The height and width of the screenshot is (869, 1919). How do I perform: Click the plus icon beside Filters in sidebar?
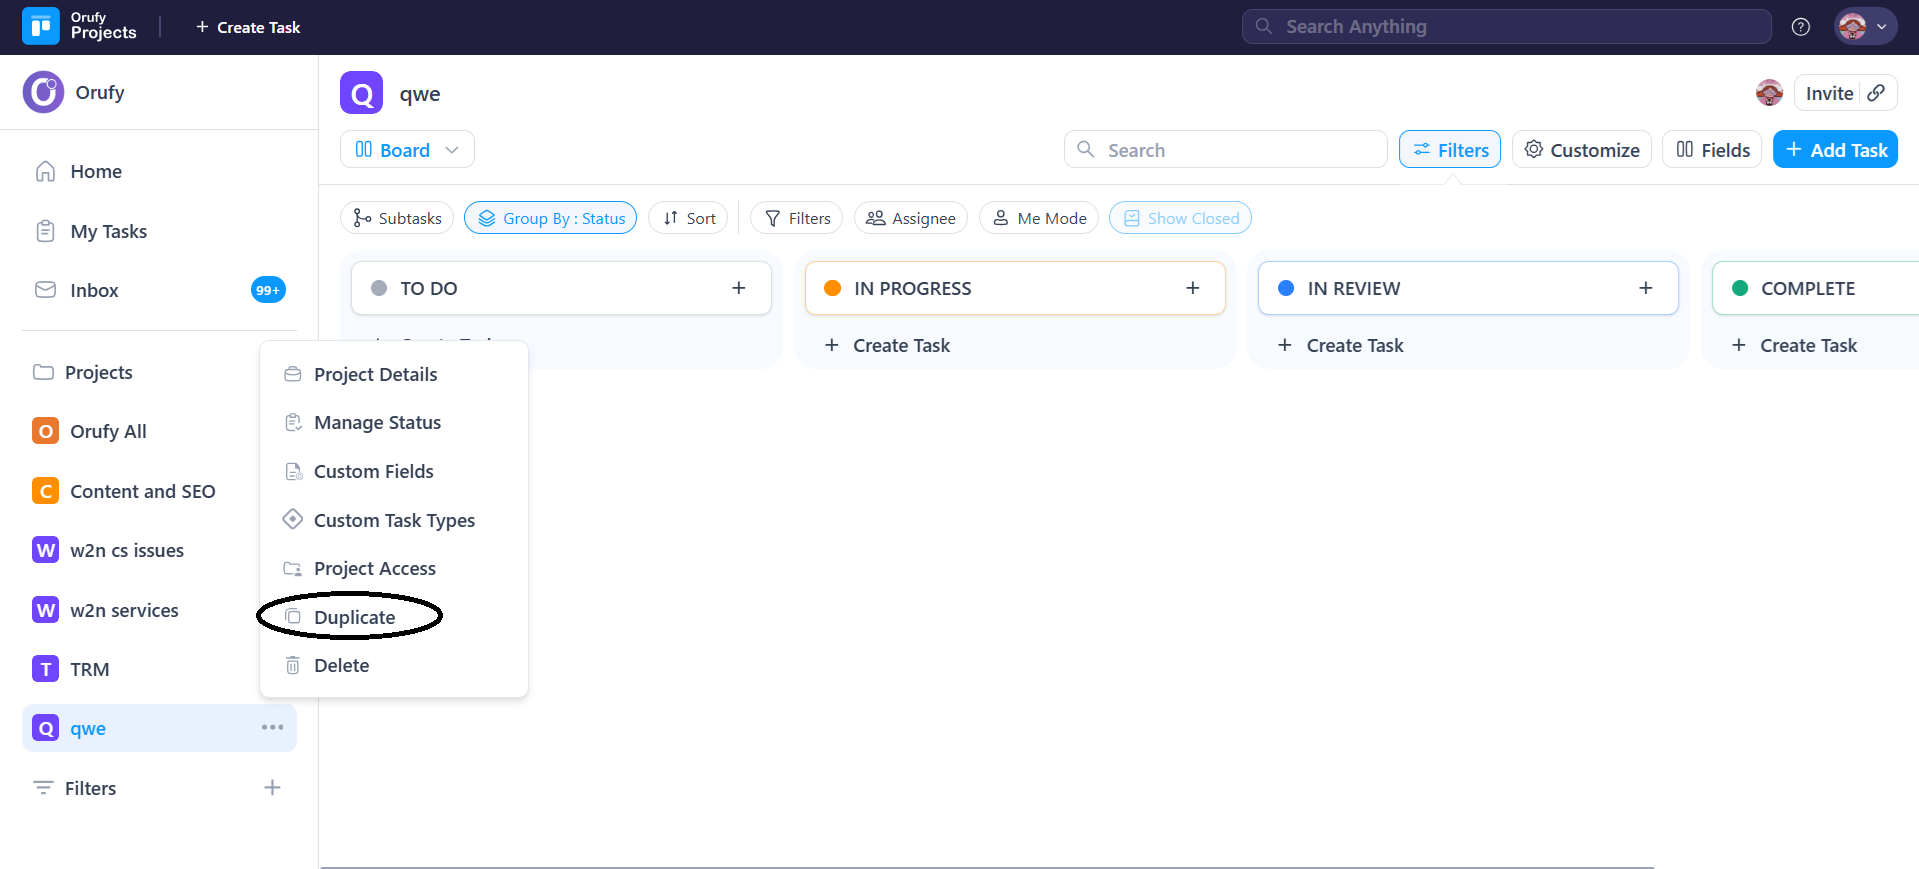point(272,788)
